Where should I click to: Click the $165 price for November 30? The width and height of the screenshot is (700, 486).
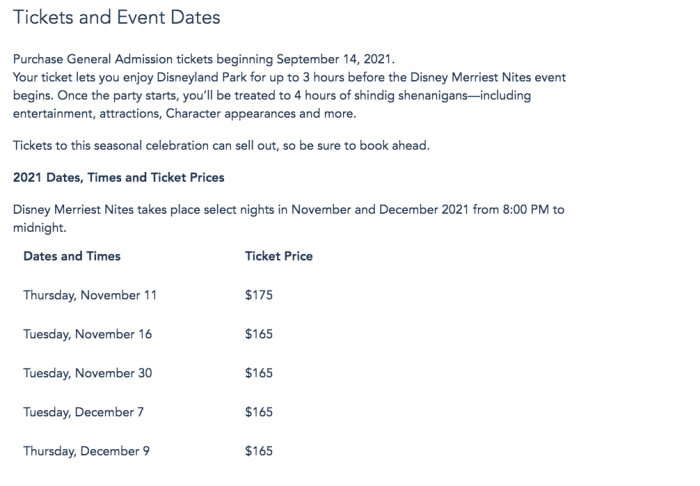point(258,373)
